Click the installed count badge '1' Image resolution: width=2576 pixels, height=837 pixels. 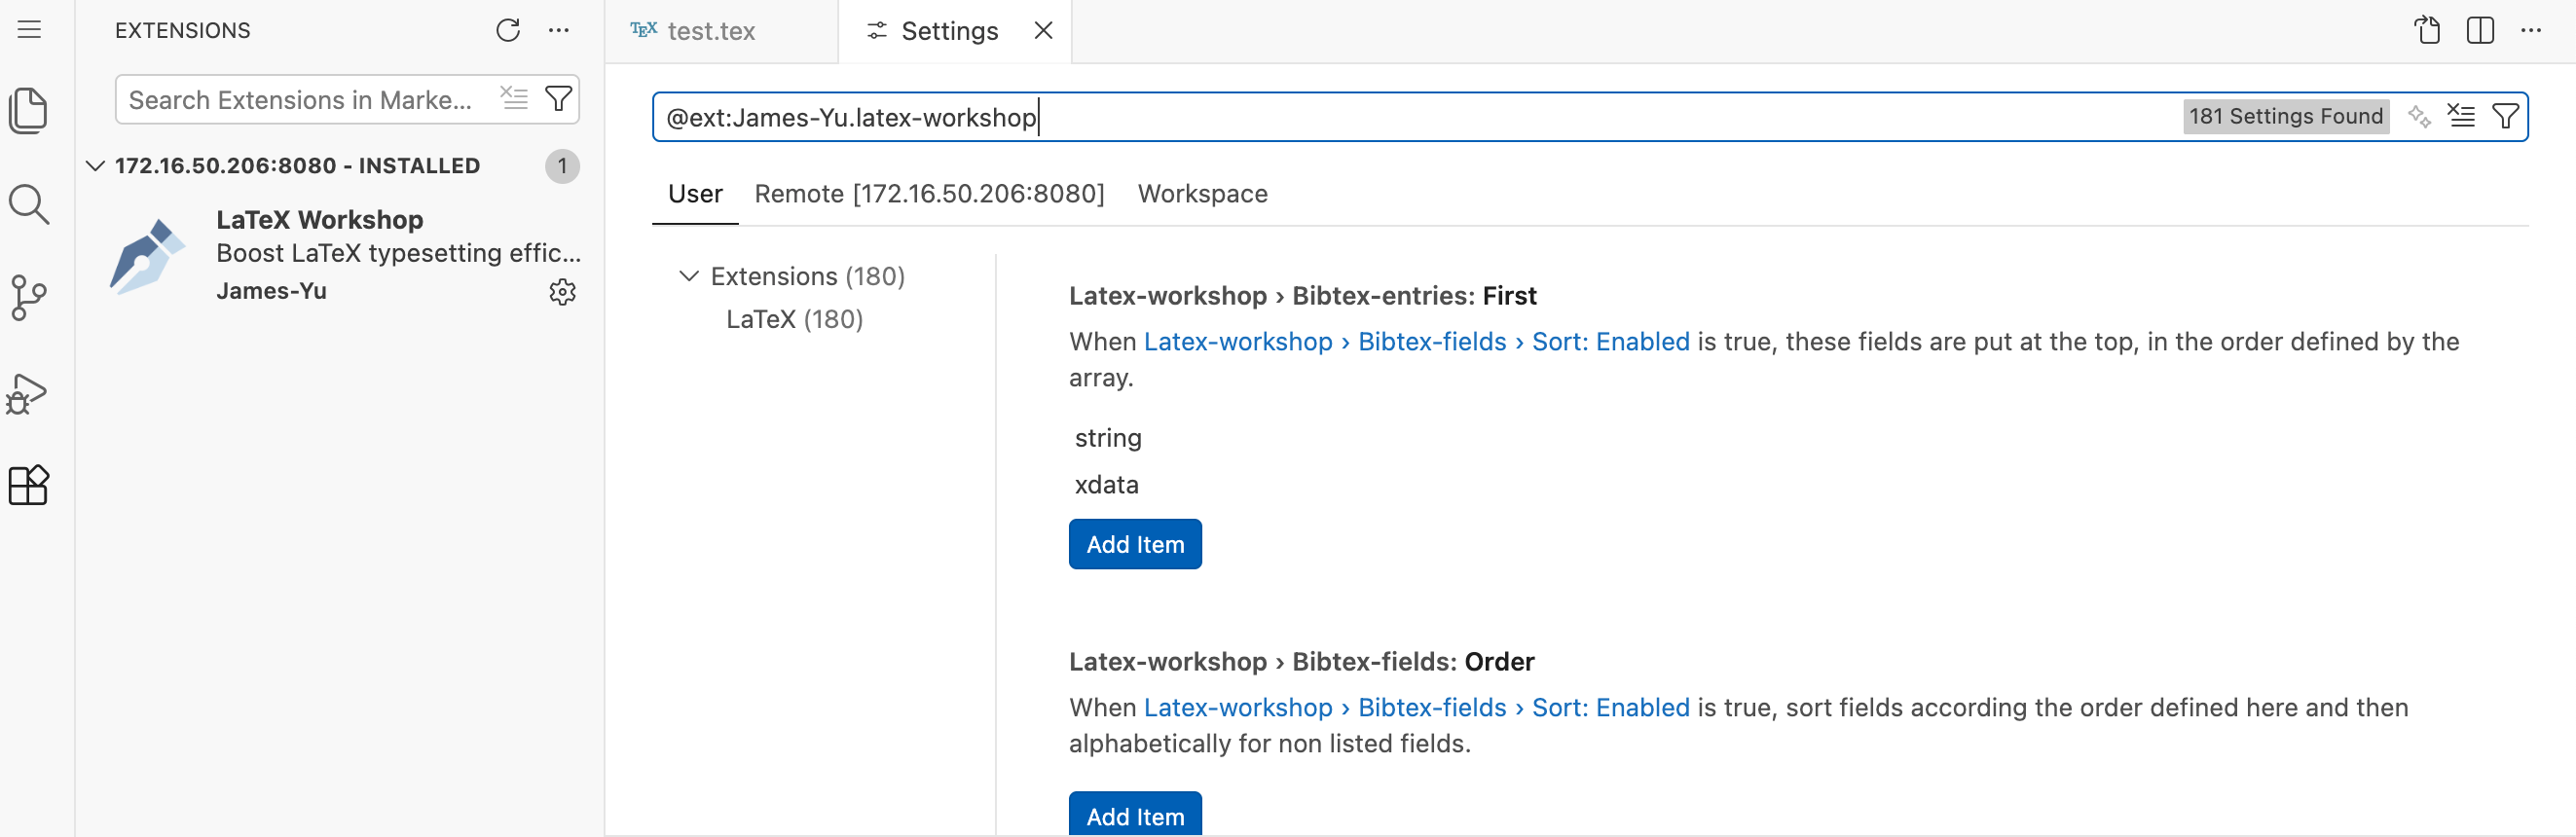(562, 165)
